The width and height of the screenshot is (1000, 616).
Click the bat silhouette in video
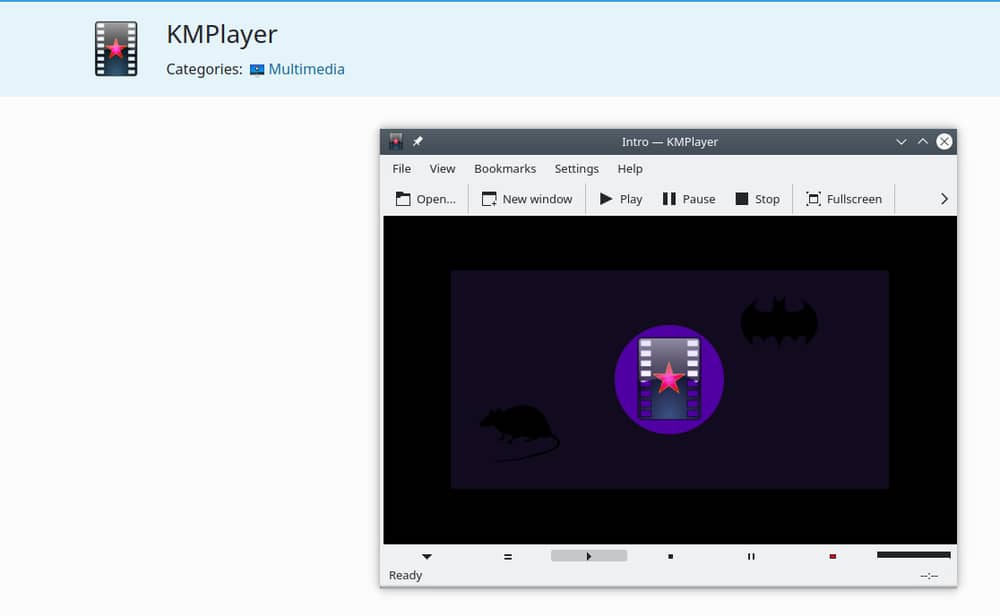[x=779, y=321]
